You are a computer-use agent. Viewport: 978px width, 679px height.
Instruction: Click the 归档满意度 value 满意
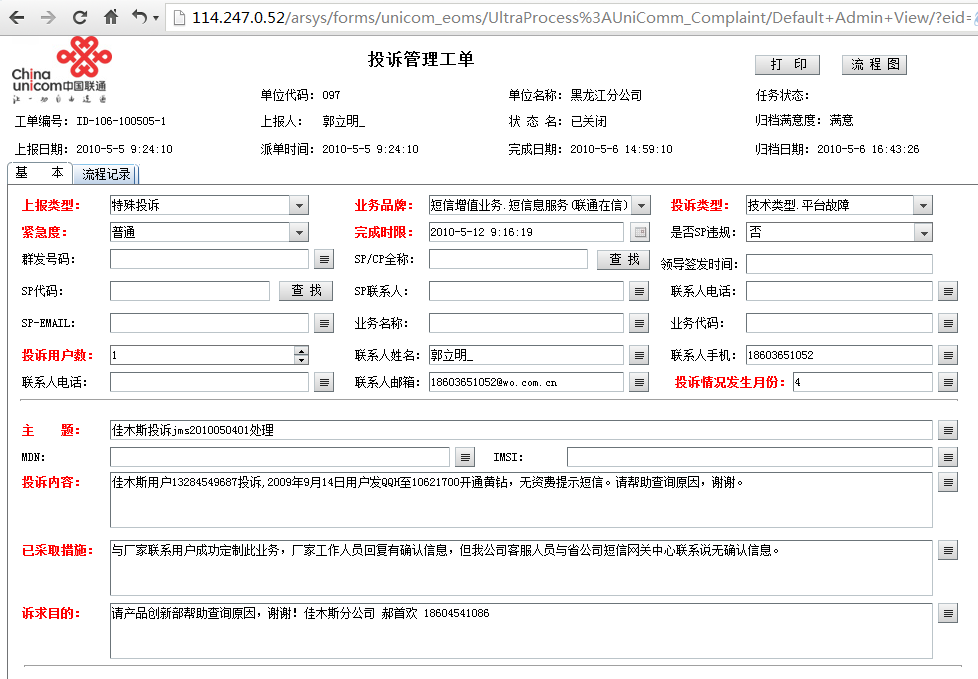841,120
